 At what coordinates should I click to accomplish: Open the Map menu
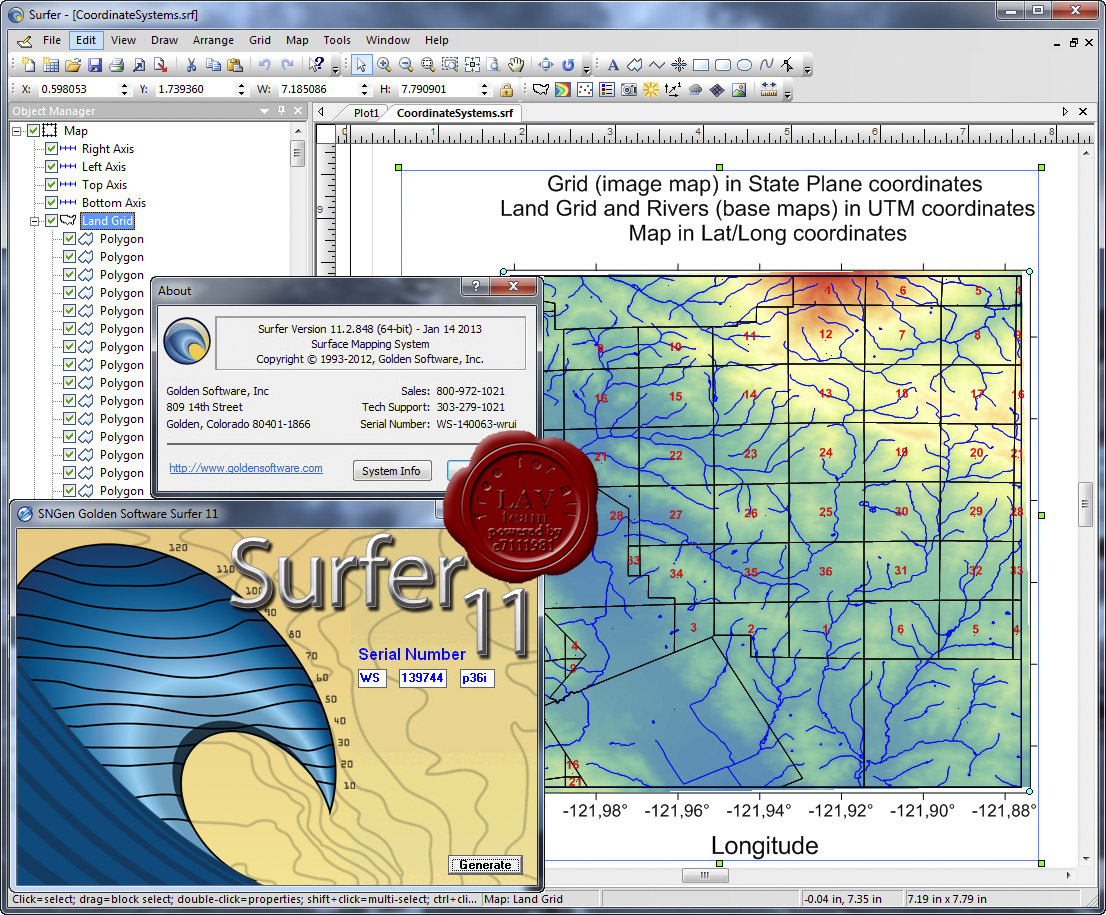(297, 40)
